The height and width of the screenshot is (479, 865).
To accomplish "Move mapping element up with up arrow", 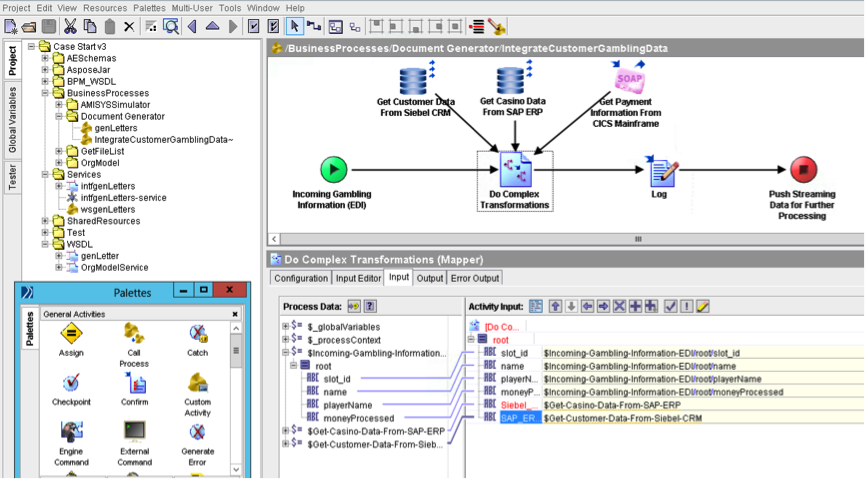I will tap(556, 306).
